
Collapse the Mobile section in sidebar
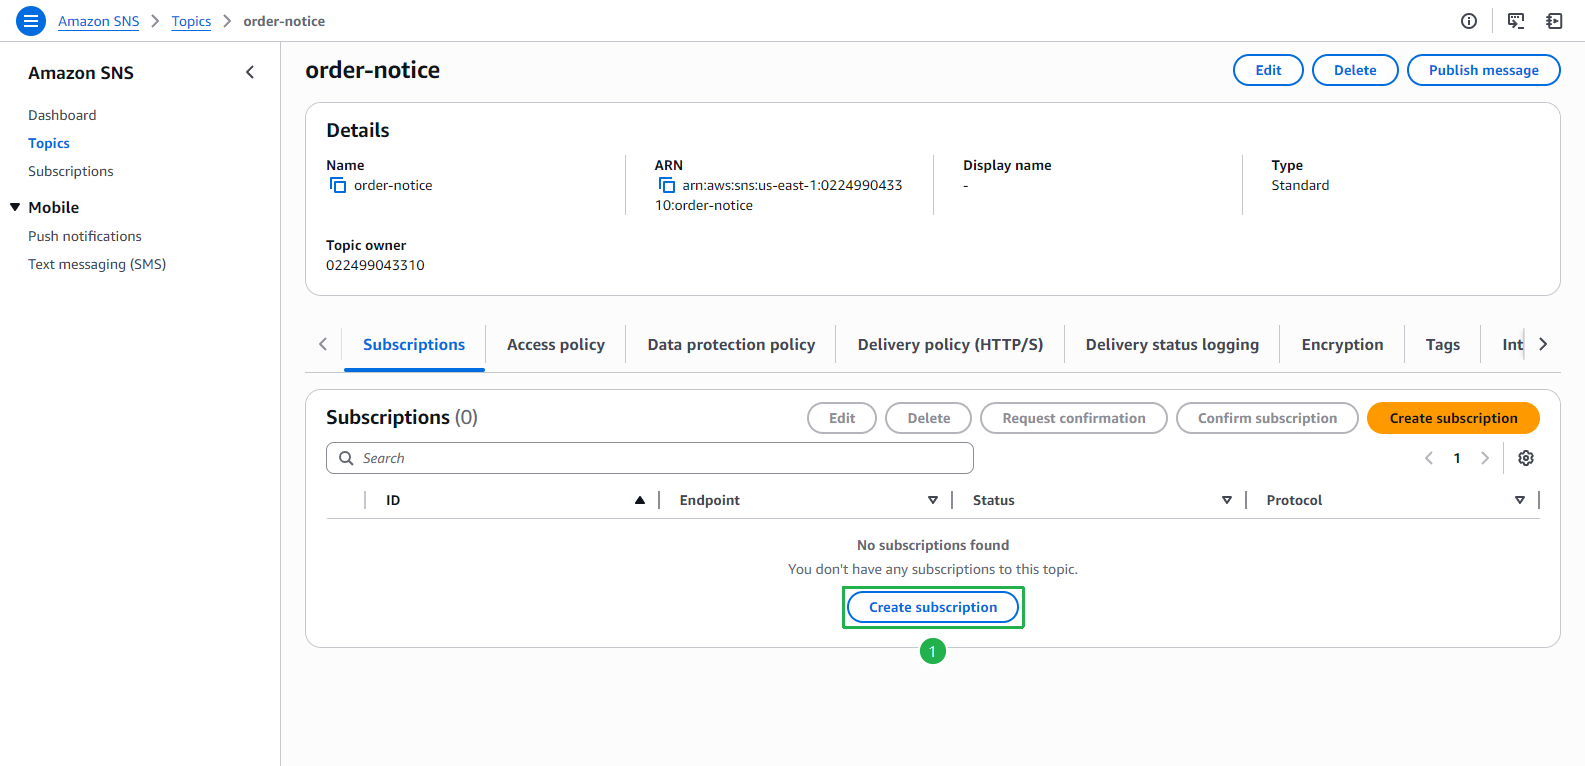pyautogui.click(x=15, y=207)
